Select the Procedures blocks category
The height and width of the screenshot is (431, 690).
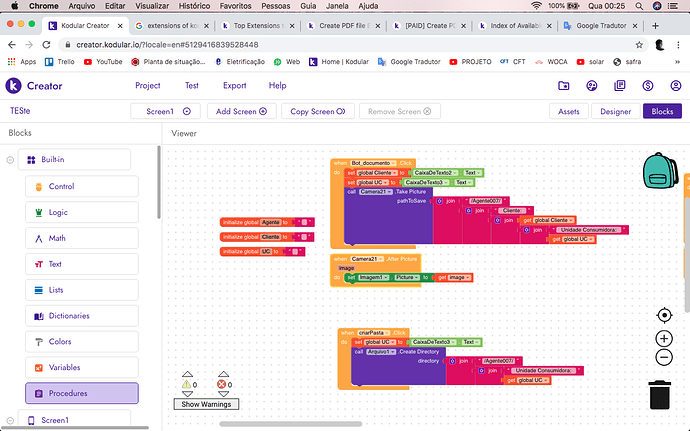point(82,393)
